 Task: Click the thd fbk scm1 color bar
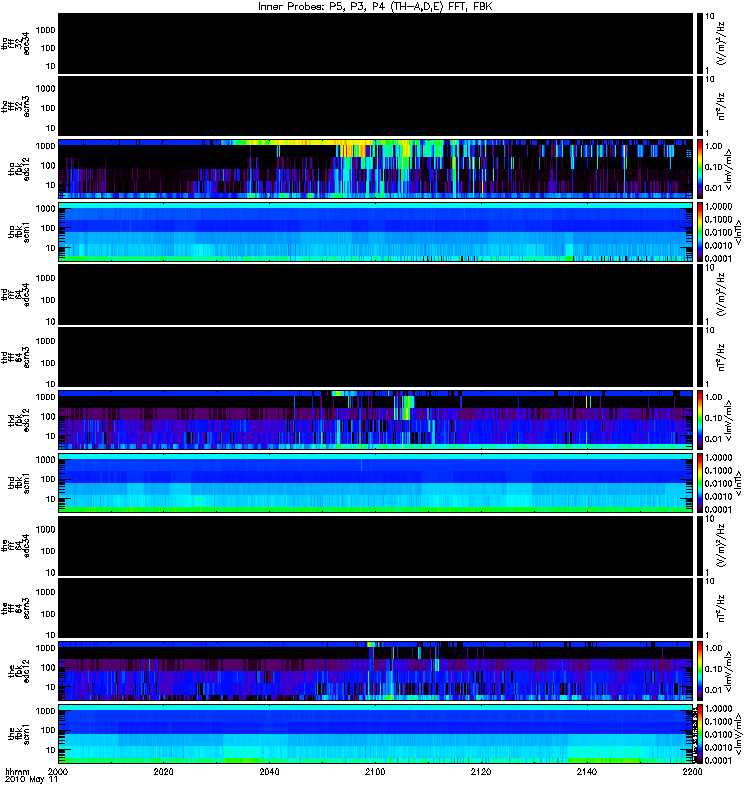[x=699, y=483]
